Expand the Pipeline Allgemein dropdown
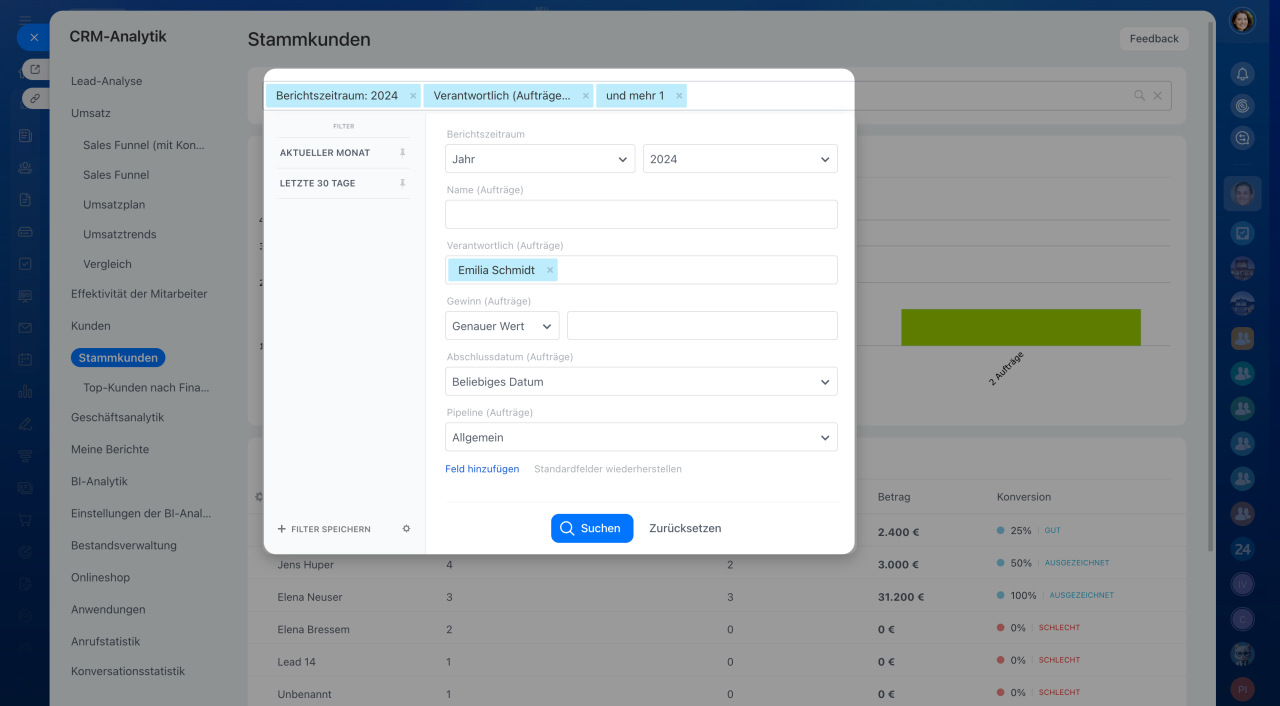 (x=641, y=438)
